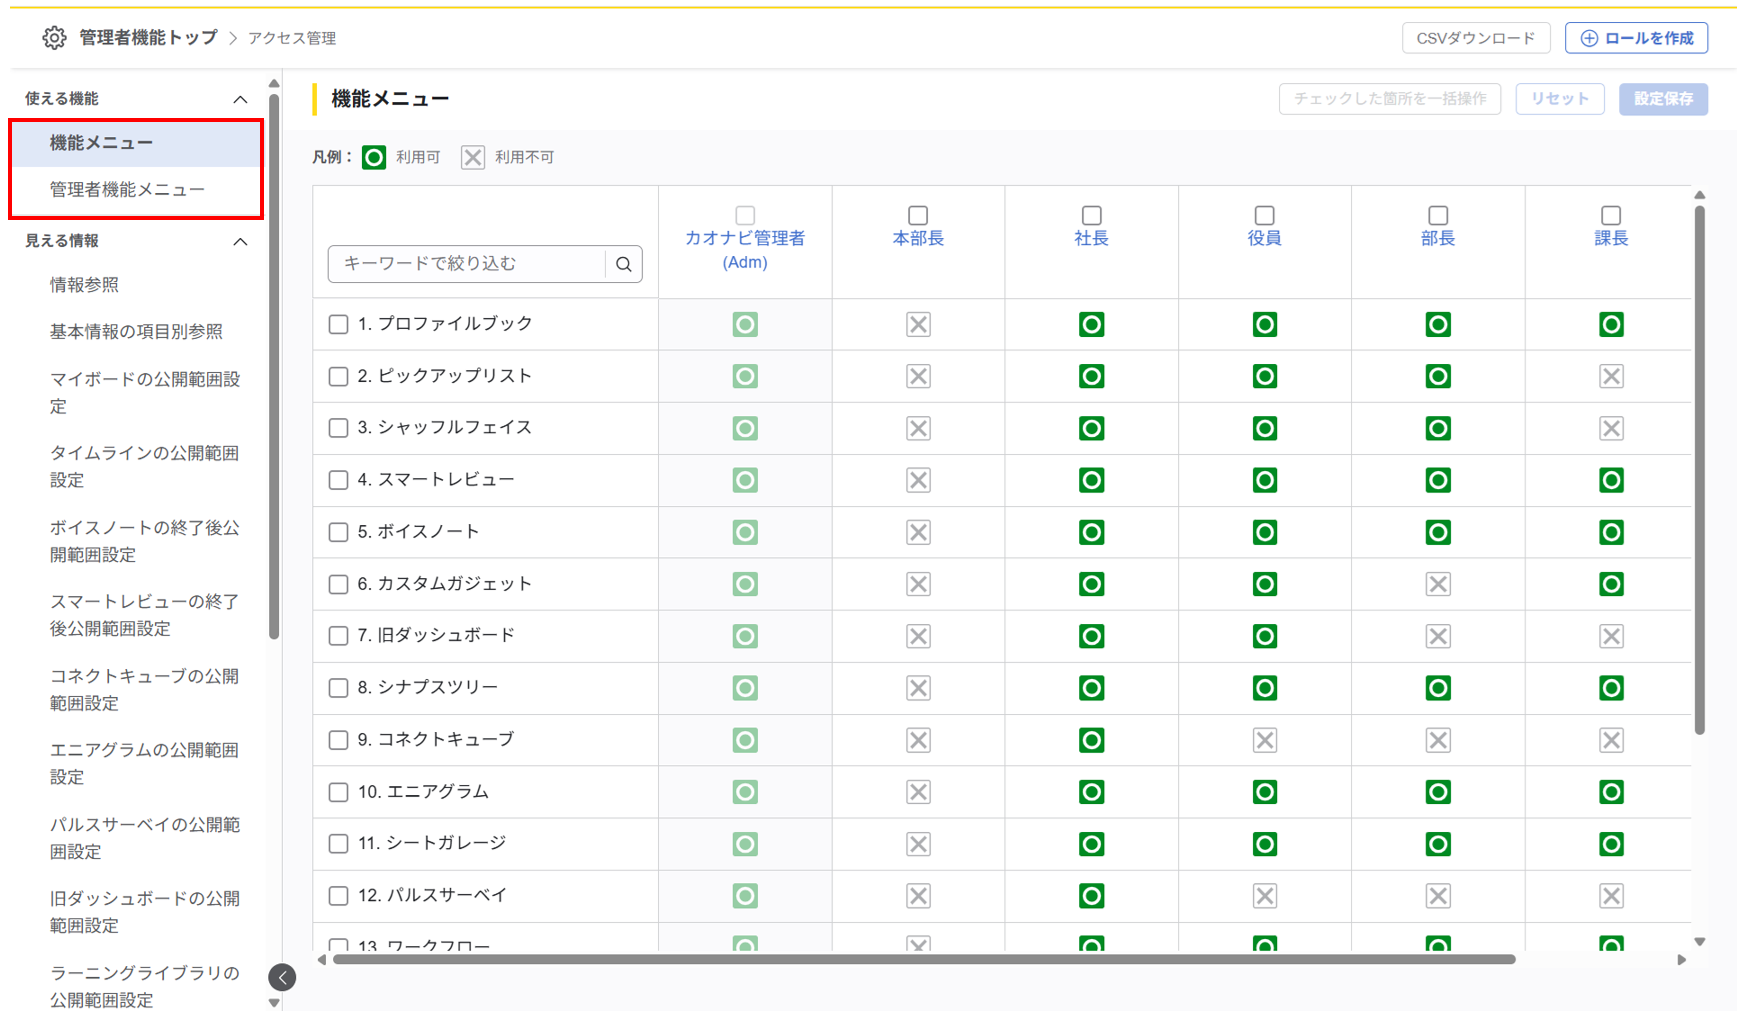Click チェックした箇所を一括操作 button
The image size is (1737, 1011).
click(1389, 99)
